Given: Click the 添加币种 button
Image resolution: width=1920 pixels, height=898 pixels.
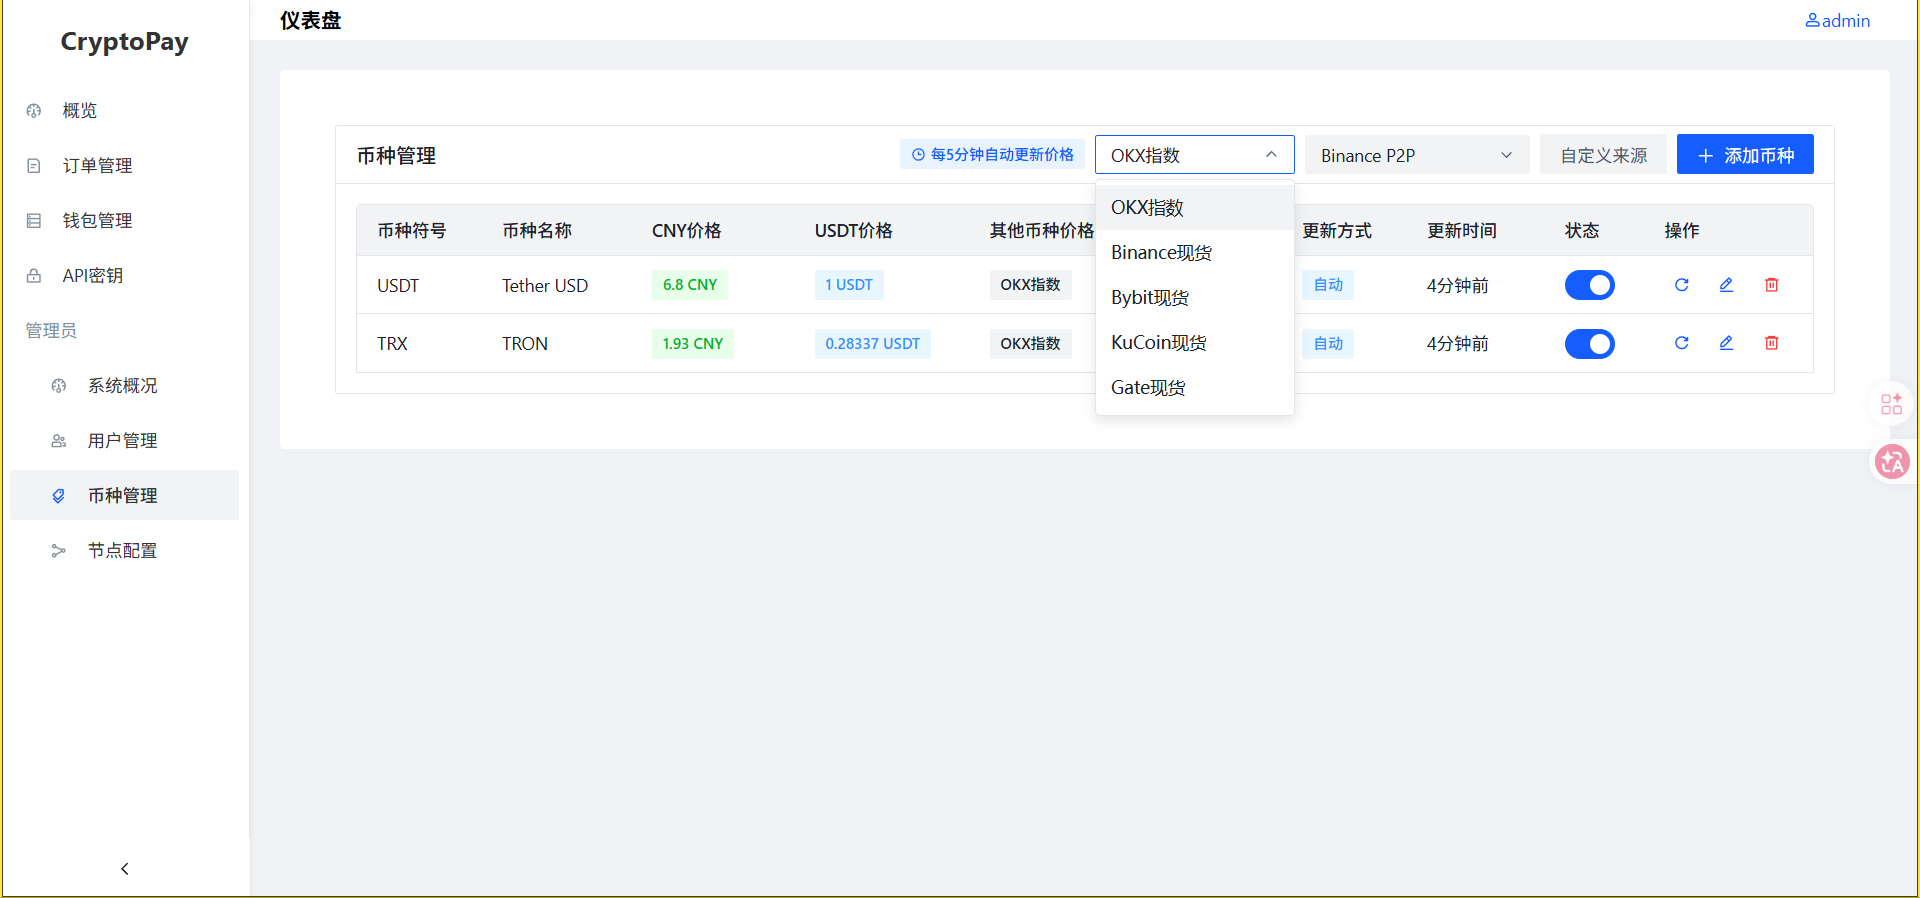Looking at the screenshot, I should (1744, 155).
